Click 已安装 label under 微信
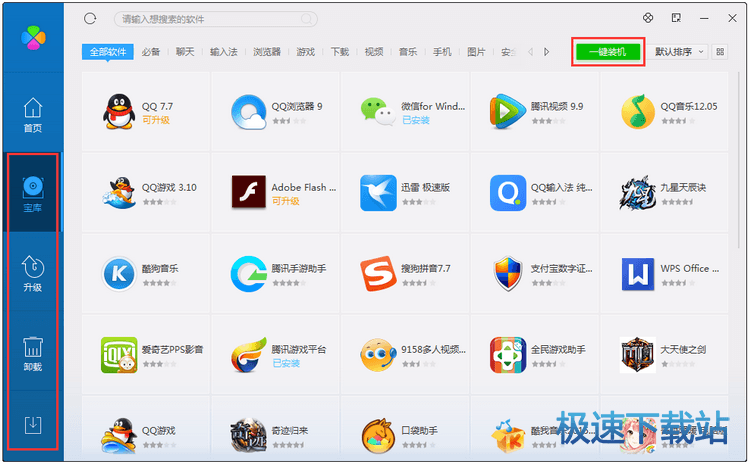 [x=416, y=120]
